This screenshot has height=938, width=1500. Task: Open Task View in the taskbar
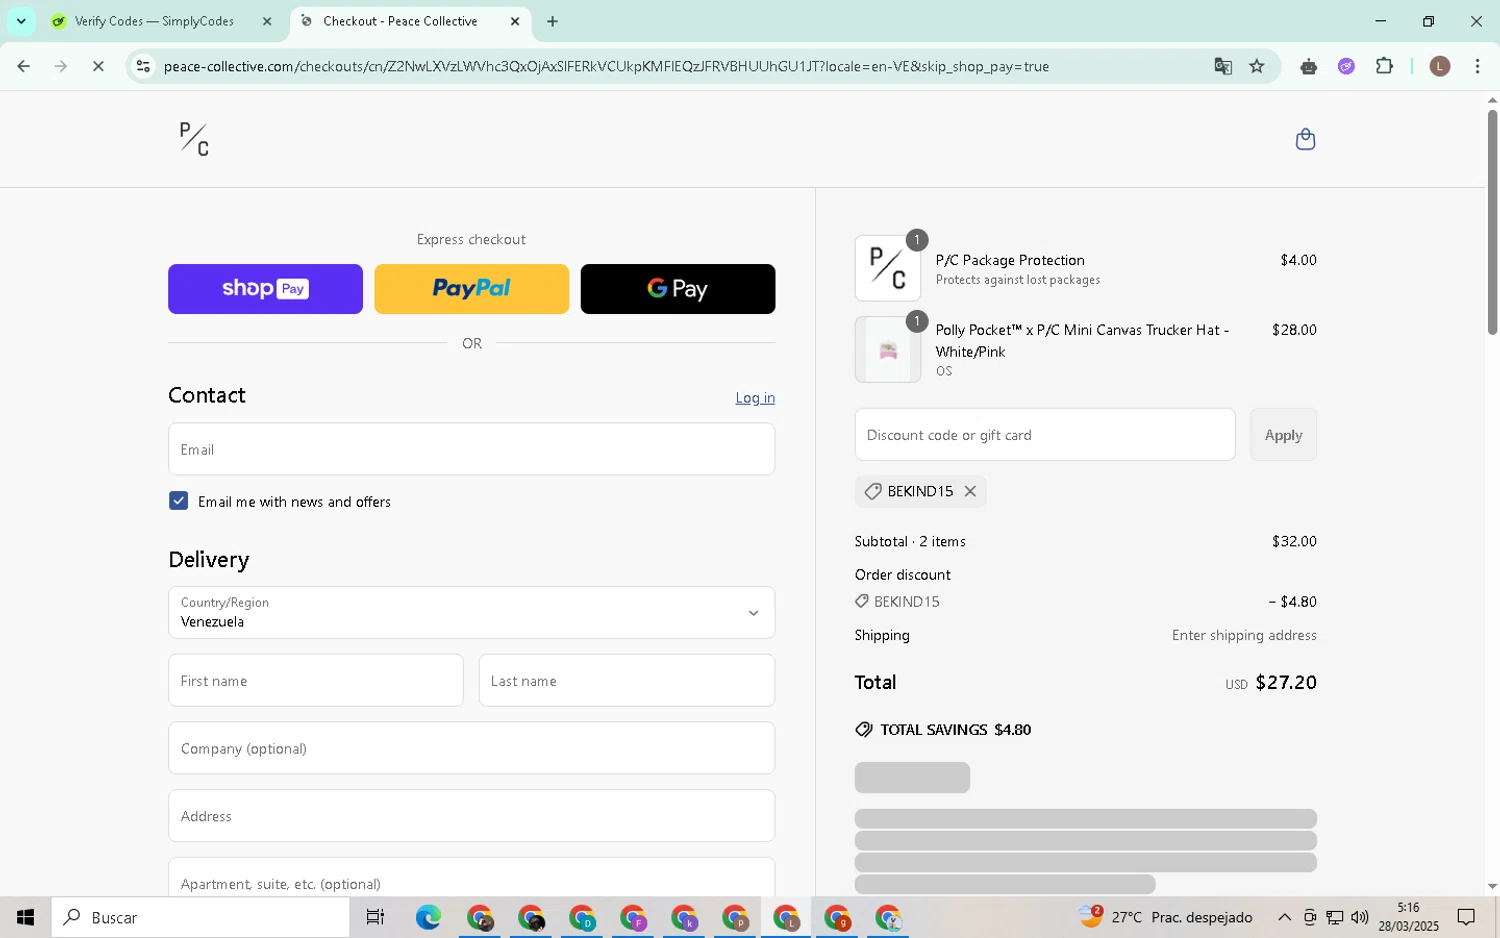click(x=375, y=917)
